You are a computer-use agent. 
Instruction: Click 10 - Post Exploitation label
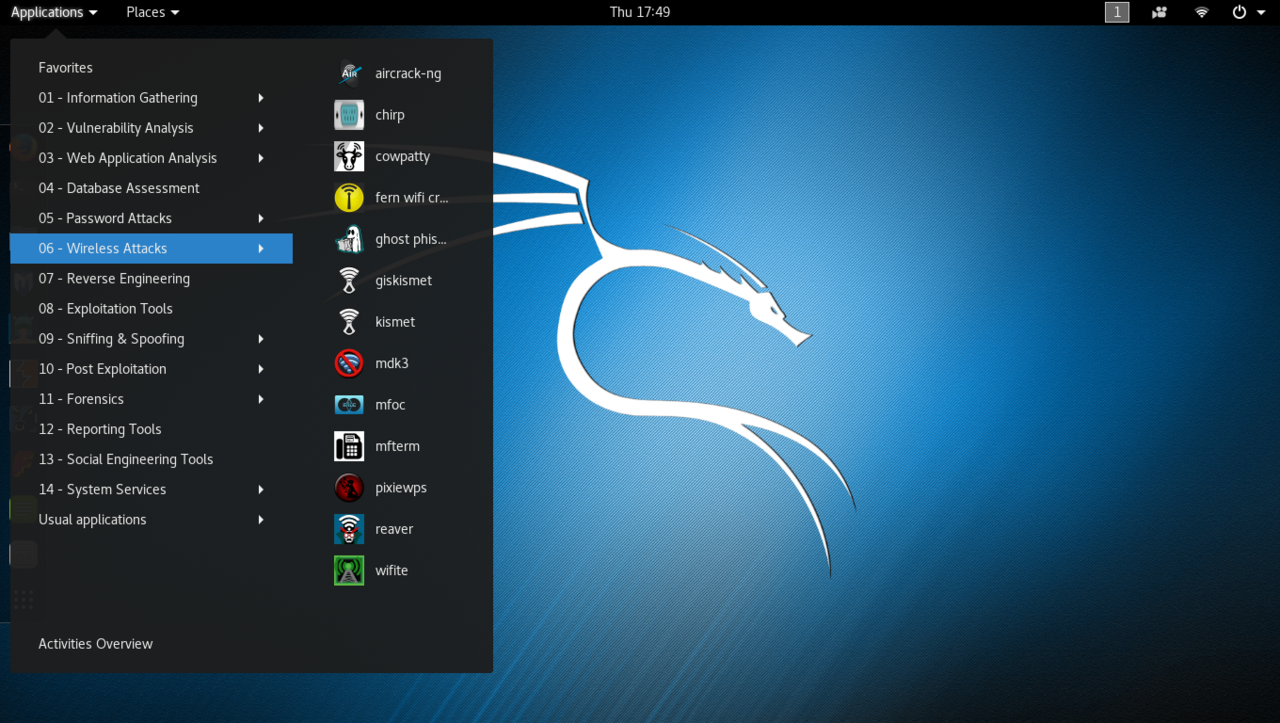click(x=102, y=369)
